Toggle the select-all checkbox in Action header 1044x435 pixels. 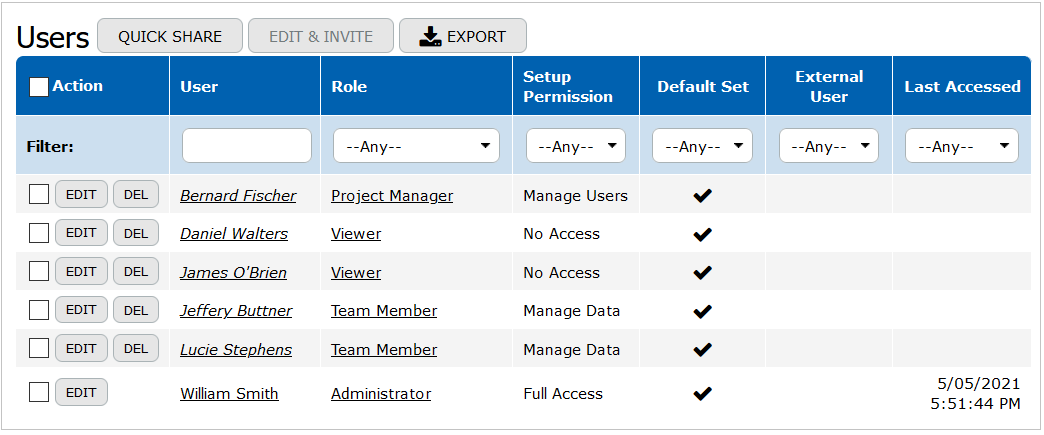tap(39, 87)
